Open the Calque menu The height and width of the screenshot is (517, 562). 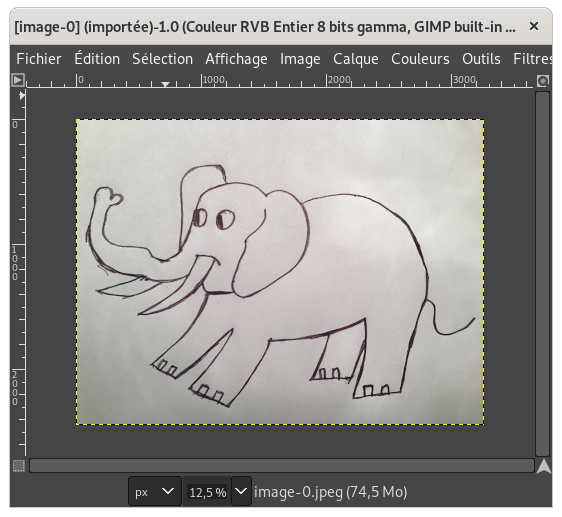[356, 59]
